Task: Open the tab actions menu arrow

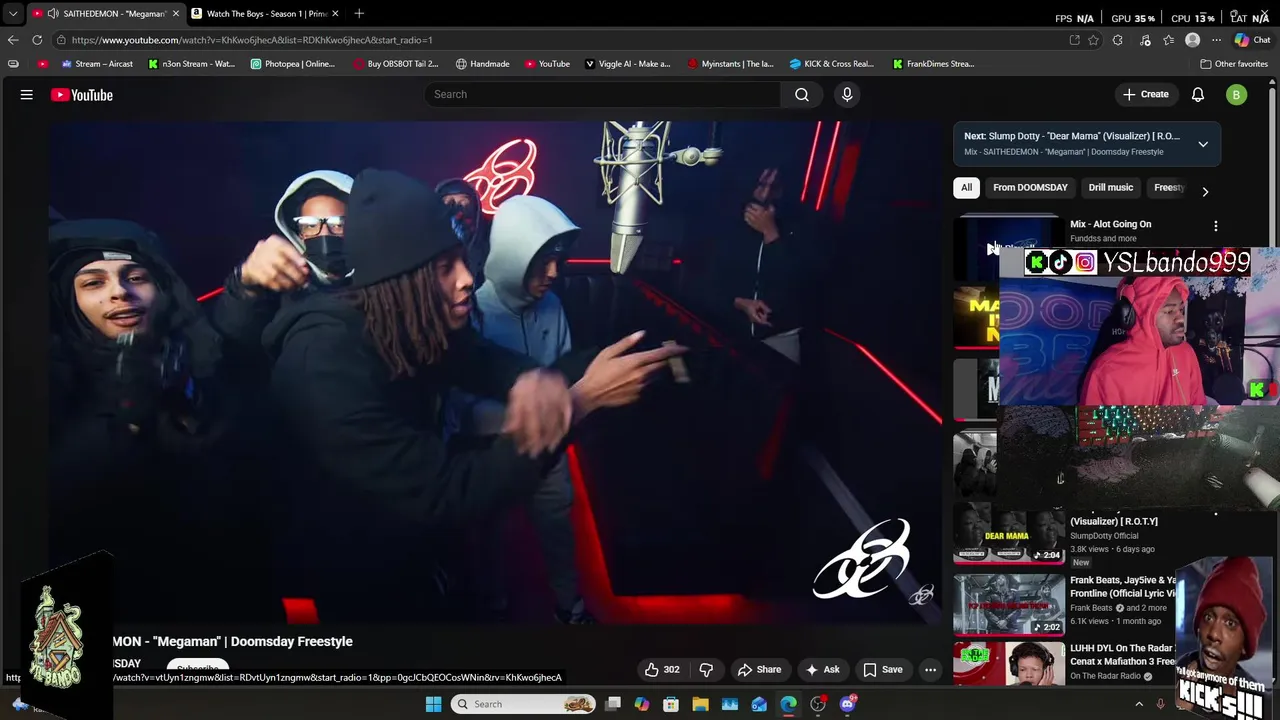Action: click(13, 13)
